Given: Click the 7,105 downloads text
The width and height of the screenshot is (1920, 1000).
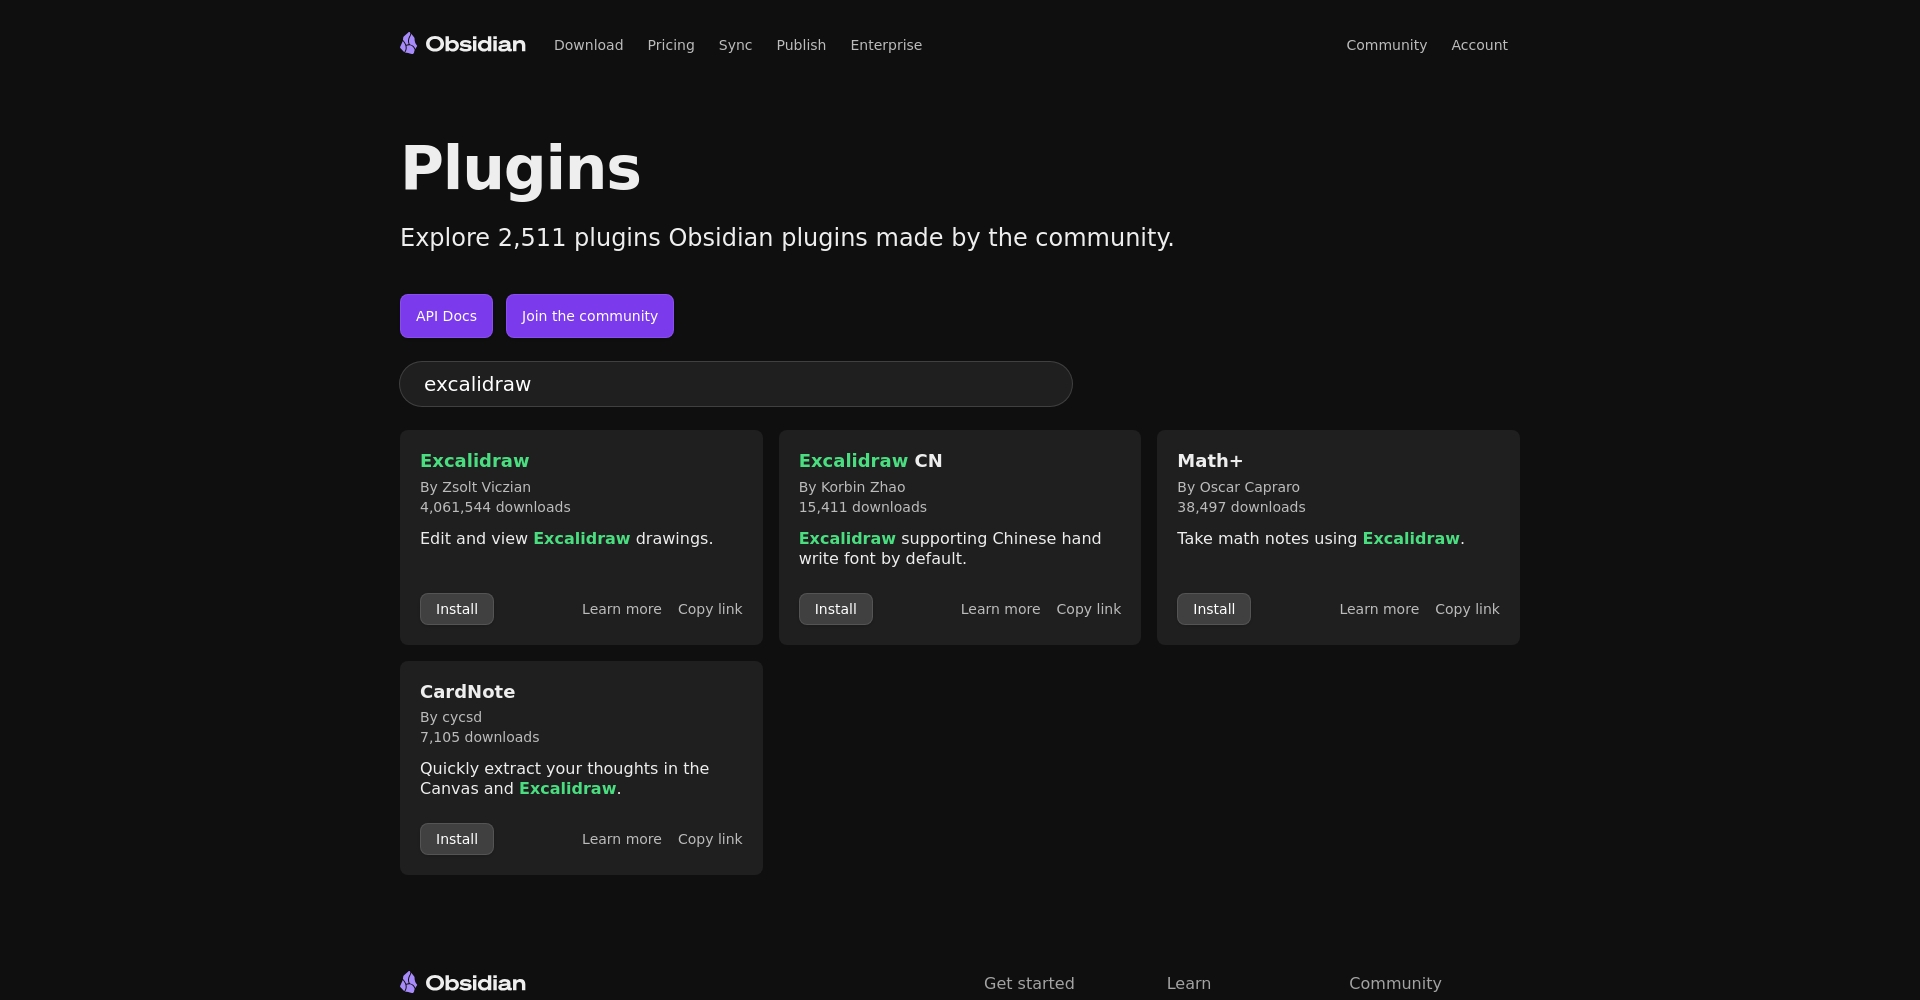Looking at the screenshot, I should click(479, 737).
